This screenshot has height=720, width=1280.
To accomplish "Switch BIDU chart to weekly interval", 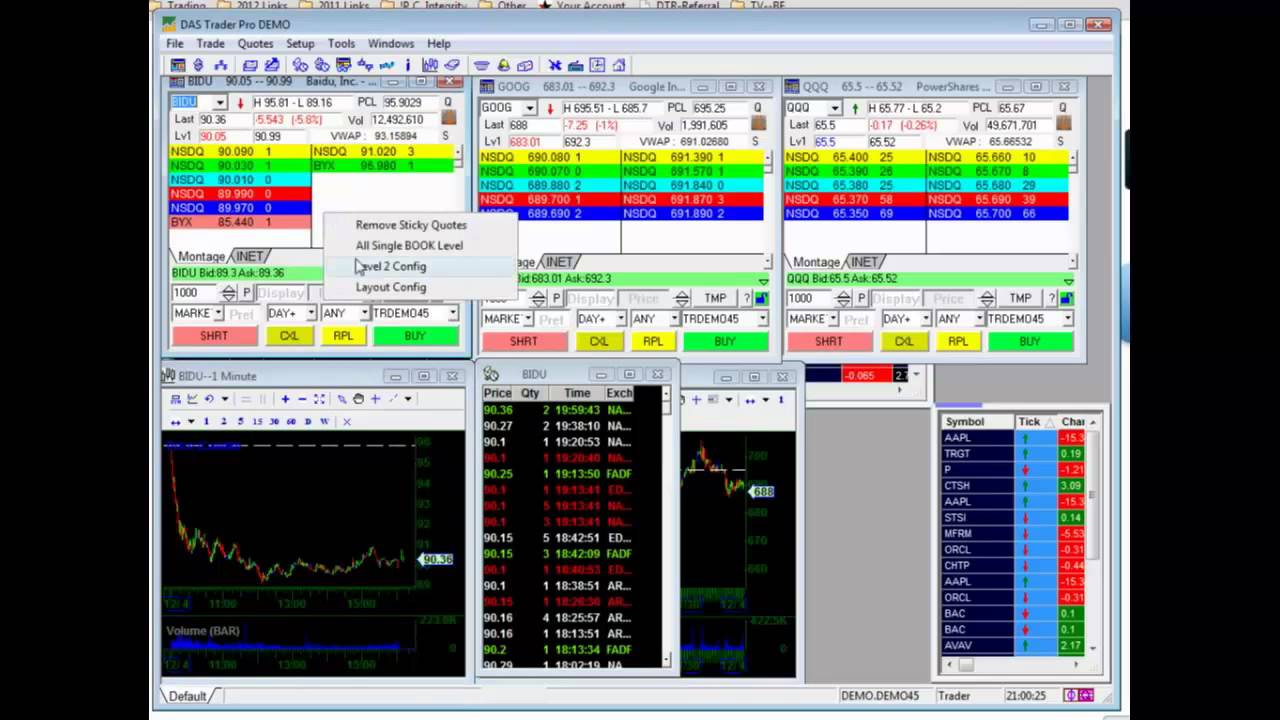I will click(324, 422).
